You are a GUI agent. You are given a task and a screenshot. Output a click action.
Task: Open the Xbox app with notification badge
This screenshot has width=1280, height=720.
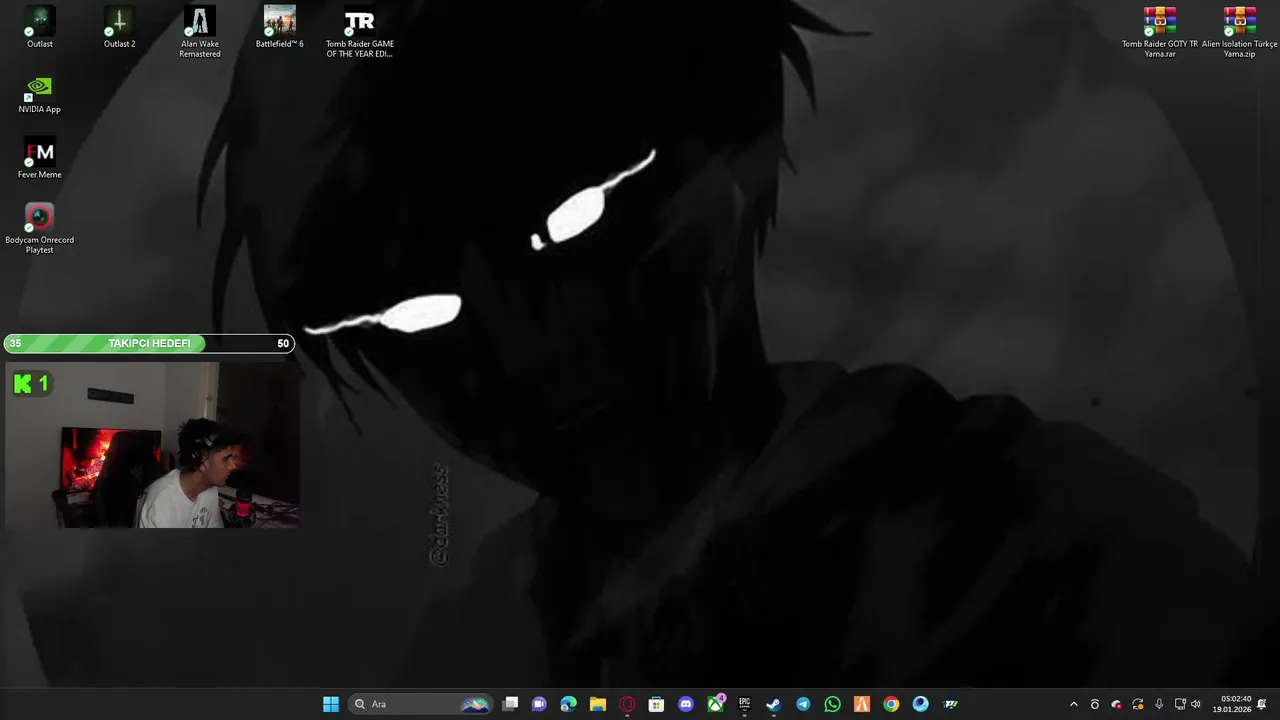[x=716, y=704]
